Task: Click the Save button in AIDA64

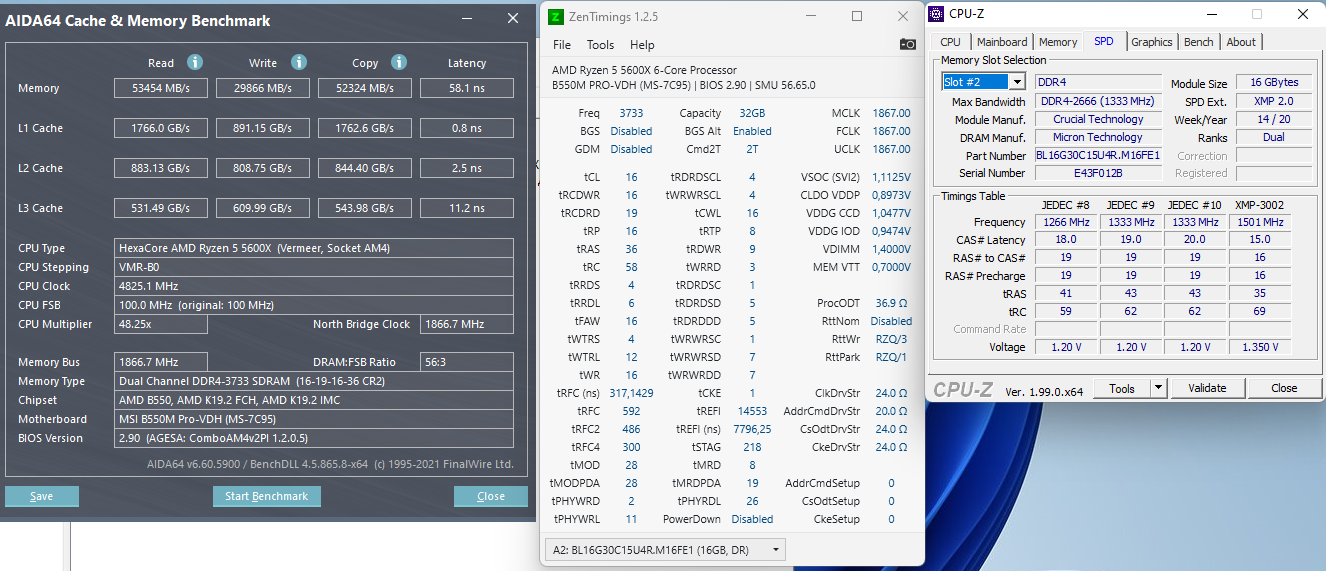Action: tap(42, 497)
